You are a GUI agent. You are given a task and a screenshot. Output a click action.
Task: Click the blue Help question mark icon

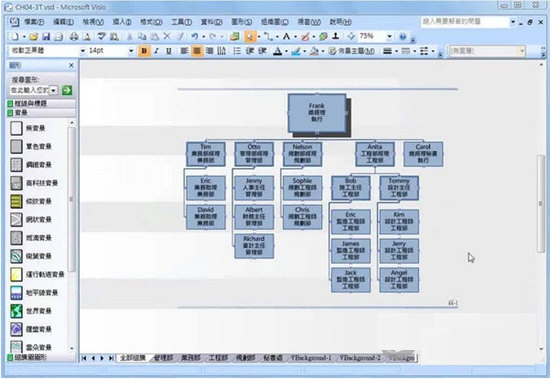click(x=403, y=36)
